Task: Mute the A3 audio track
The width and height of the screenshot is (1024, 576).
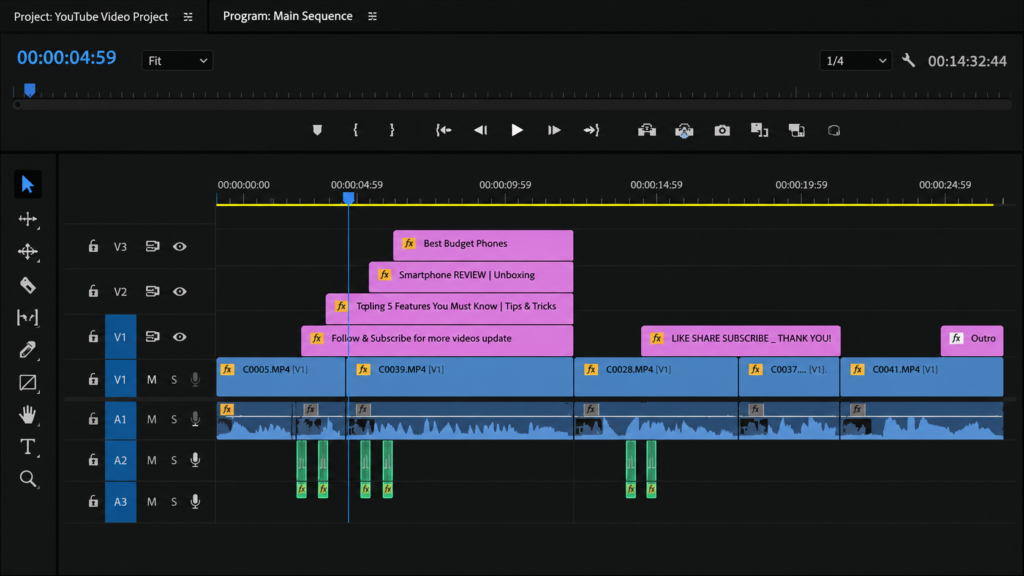Action: (152, 502)
